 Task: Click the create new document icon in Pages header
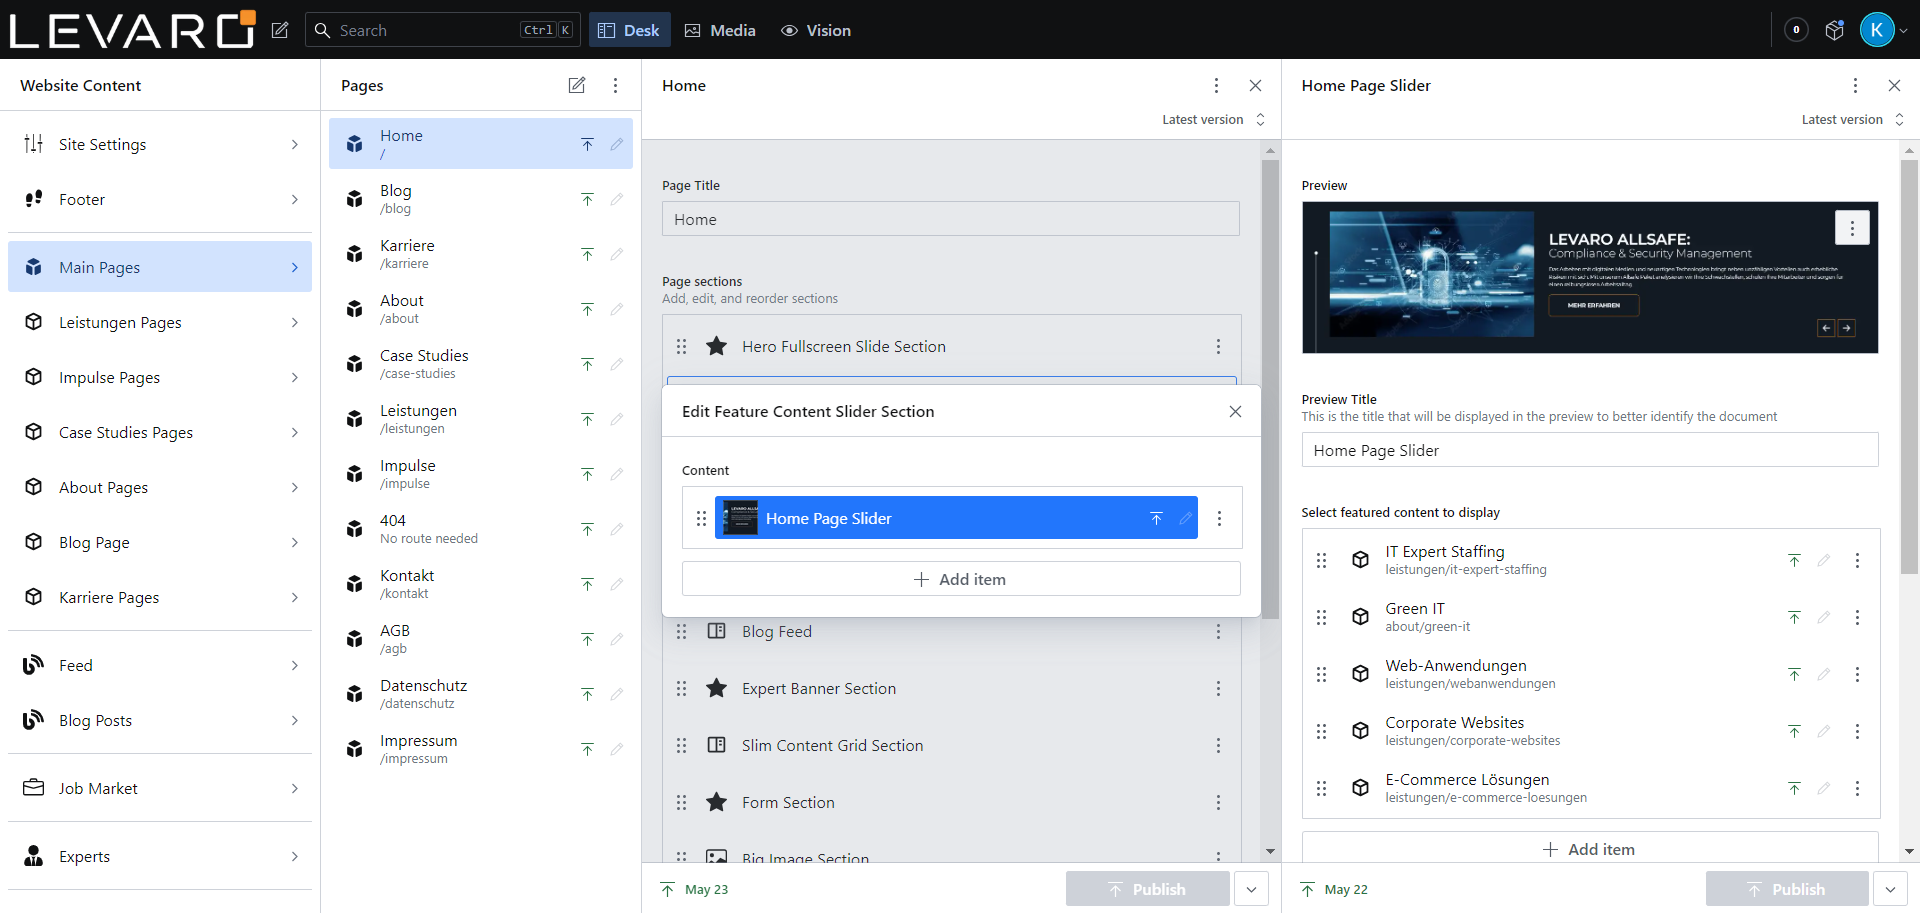click(x=577, y=86)
